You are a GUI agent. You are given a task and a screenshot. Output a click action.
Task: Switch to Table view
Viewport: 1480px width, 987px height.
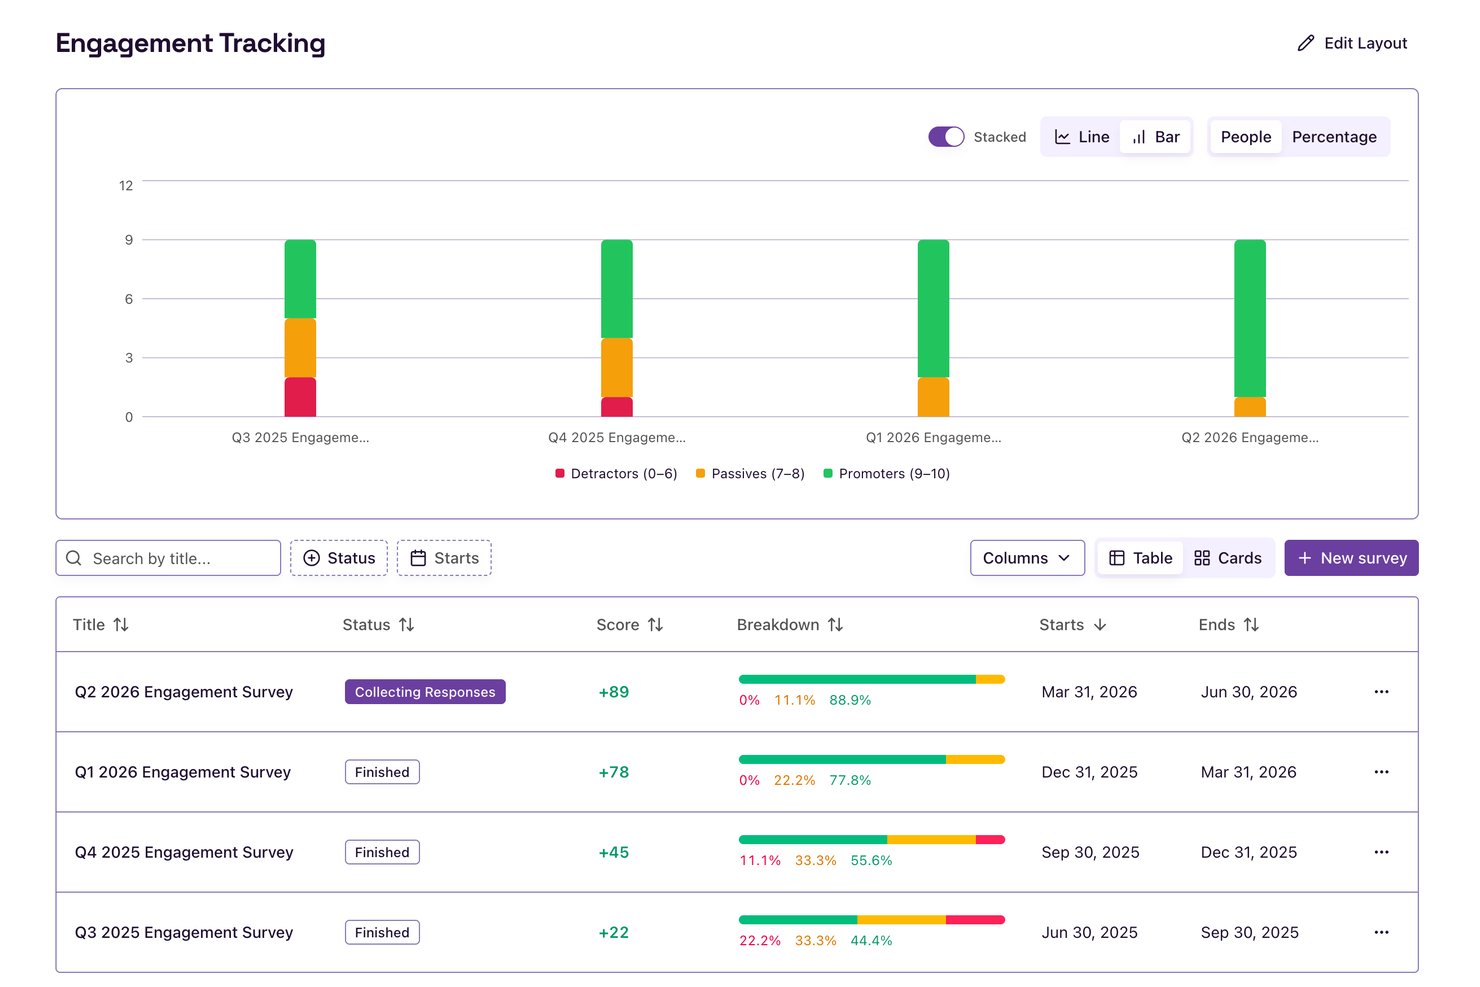[1140, 558]
